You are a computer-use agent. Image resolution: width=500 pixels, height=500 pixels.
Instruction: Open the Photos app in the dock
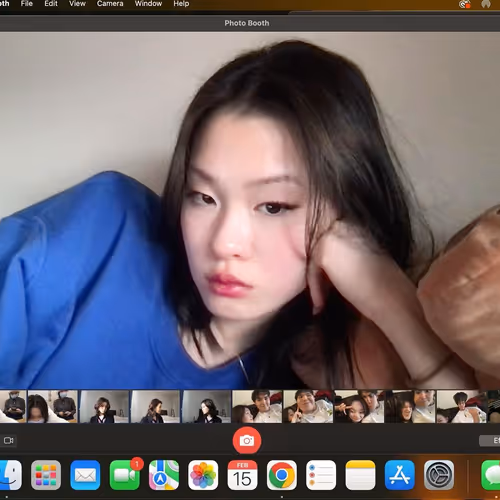203,475
